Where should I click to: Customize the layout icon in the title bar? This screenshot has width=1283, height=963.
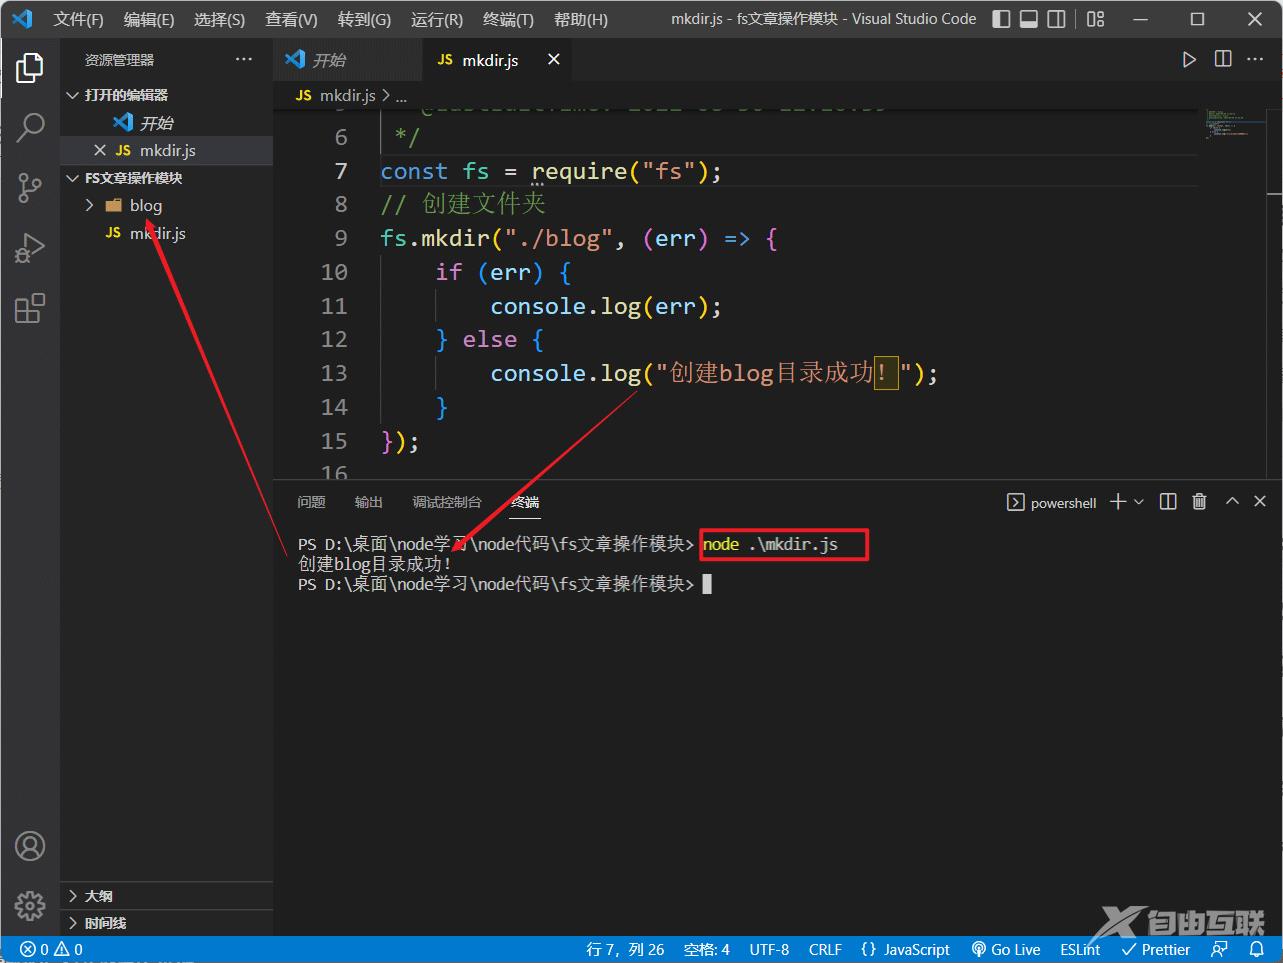[1096, 19]
